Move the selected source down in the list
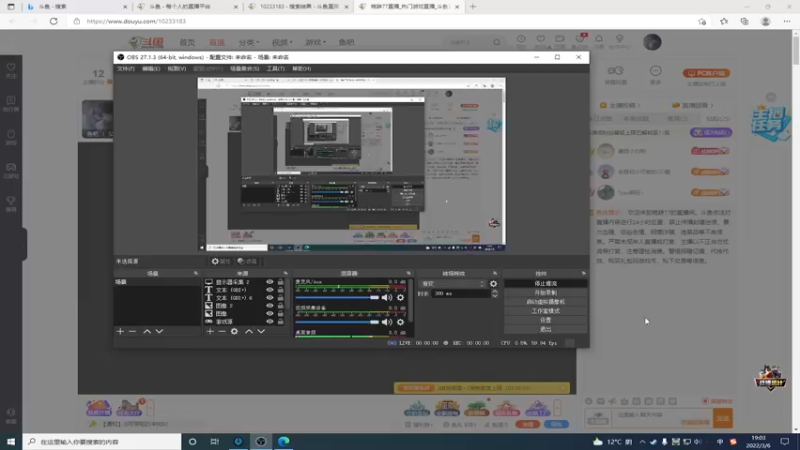 click(x=261, y=332)
